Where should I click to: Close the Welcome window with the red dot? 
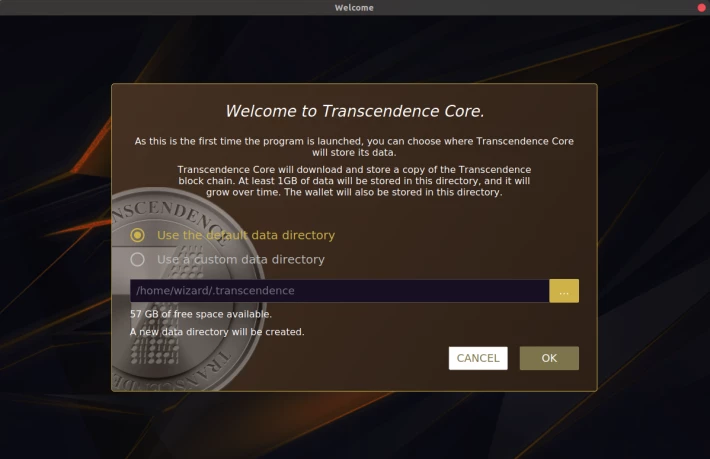[701, 7]
